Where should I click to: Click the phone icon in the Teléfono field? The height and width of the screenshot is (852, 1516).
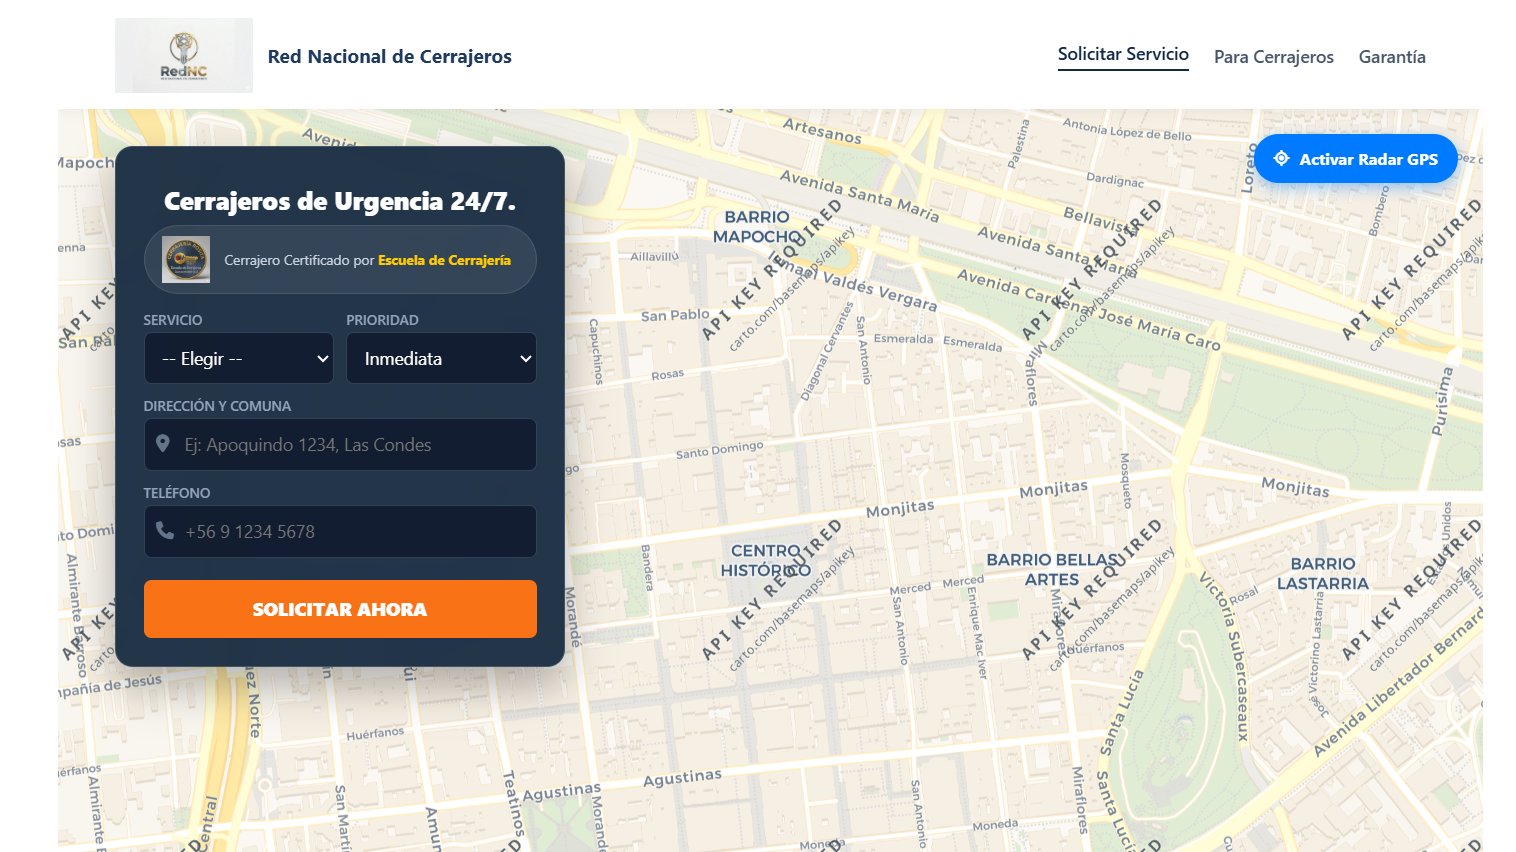pyautogui.click(x=165, y=530)
